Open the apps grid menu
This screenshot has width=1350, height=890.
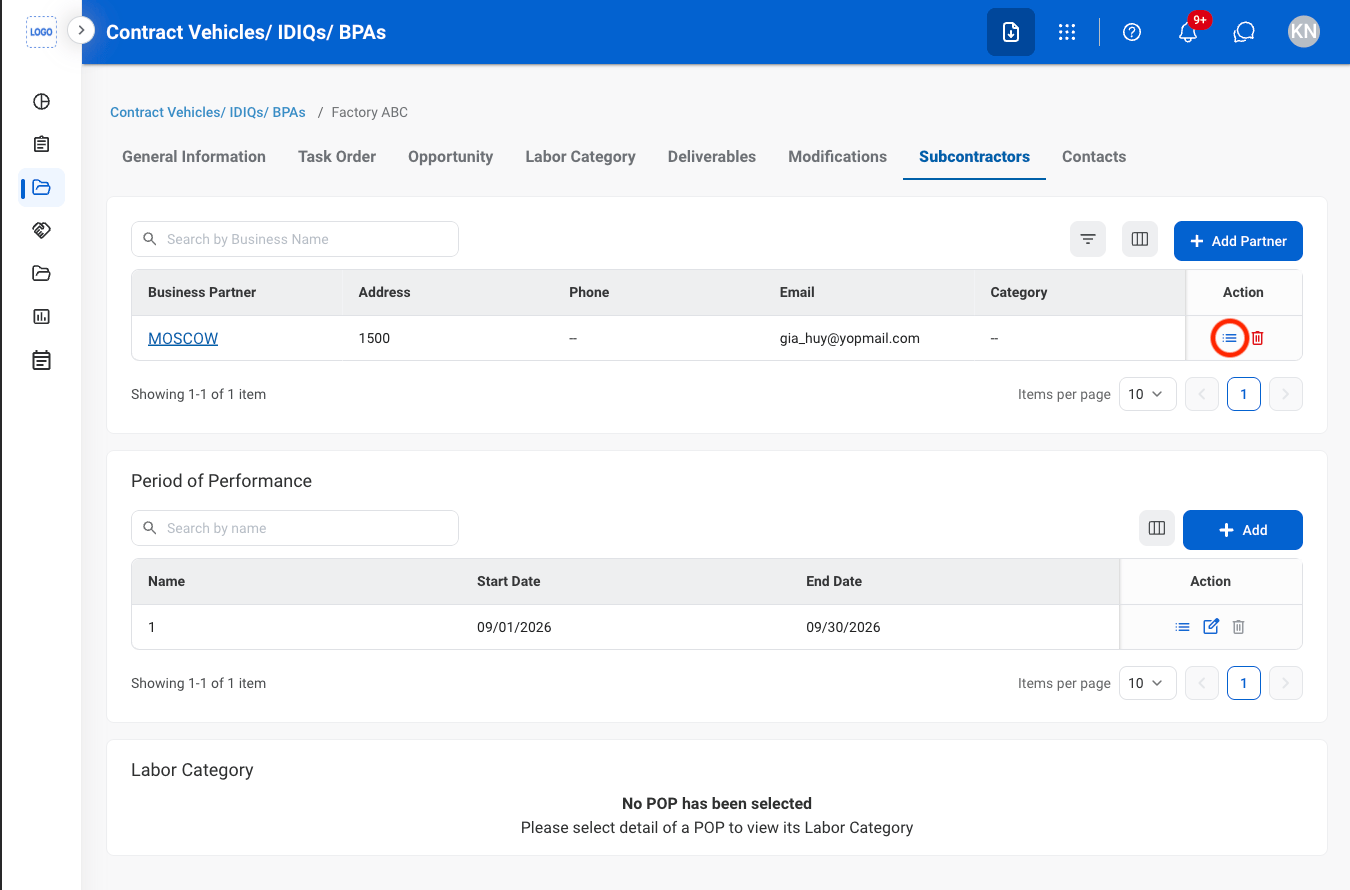[1067, 32]
